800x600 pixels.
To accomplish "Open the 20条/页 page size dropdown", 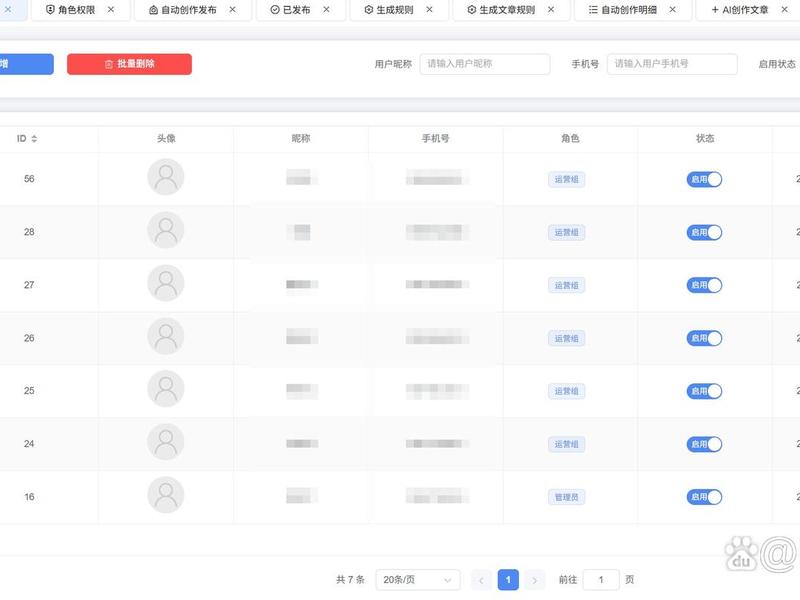I will [x=418, y=580].
